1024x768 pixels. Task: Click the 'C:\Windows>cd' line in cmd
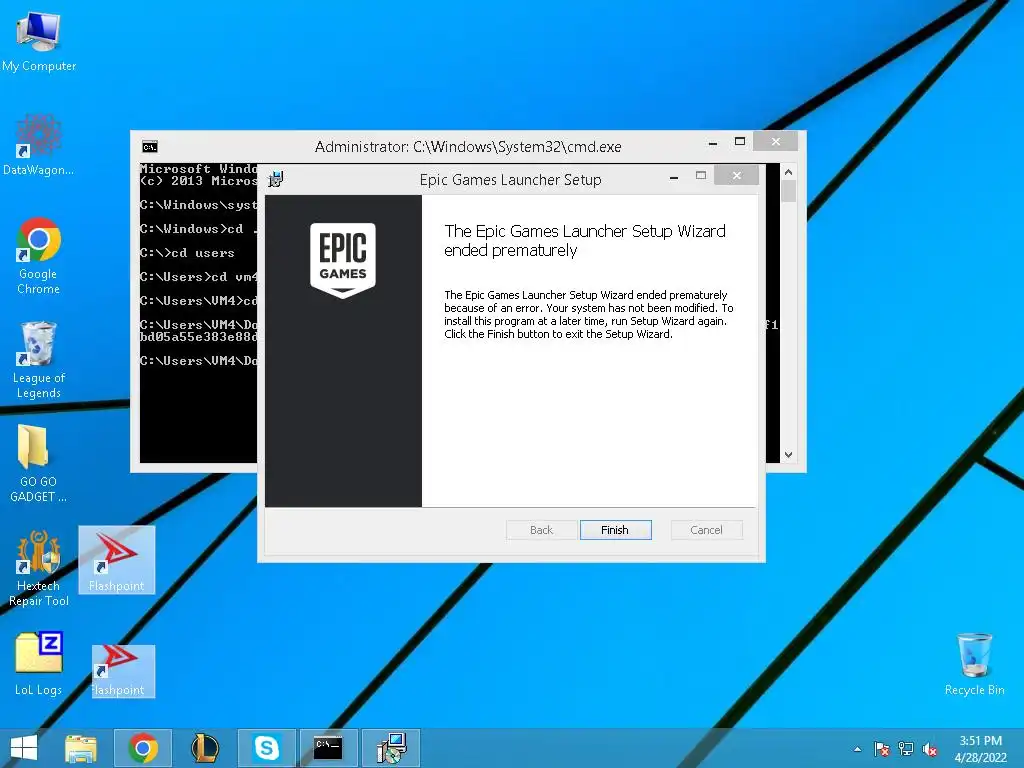tap(199, 229)
